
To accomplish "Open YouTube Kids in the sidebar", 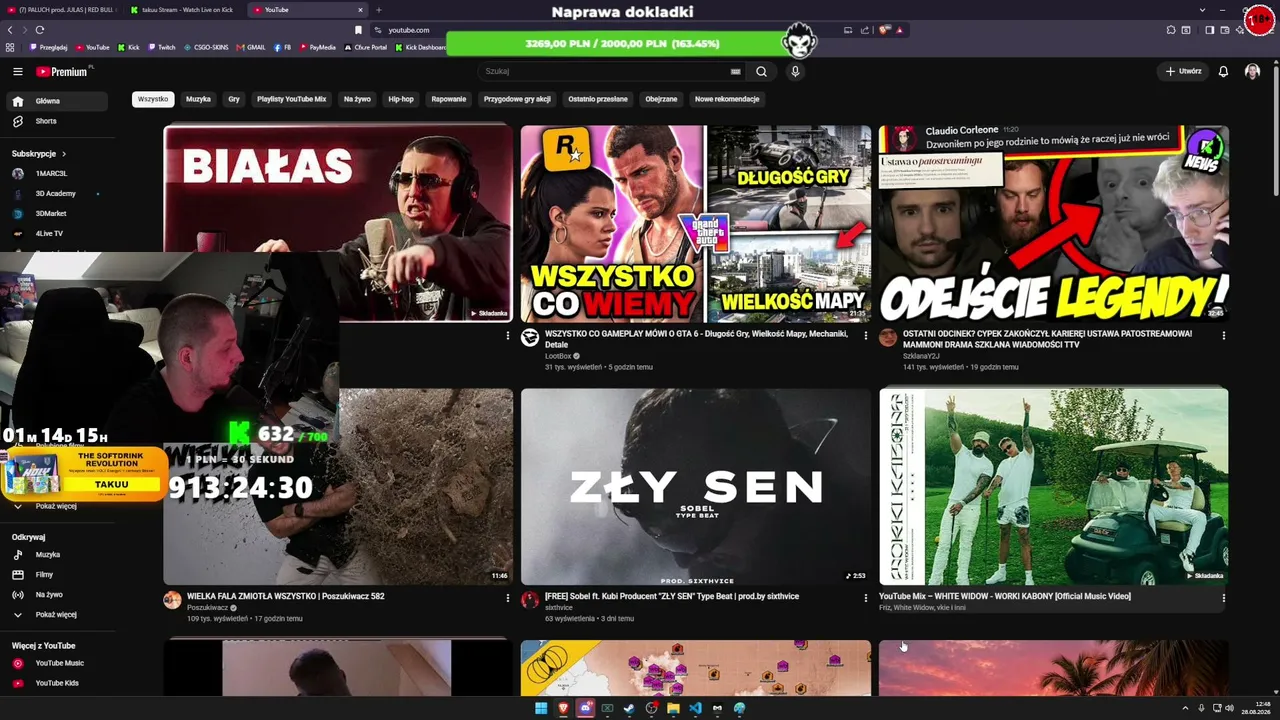I will pyautogui.click(x=58, y=683).
